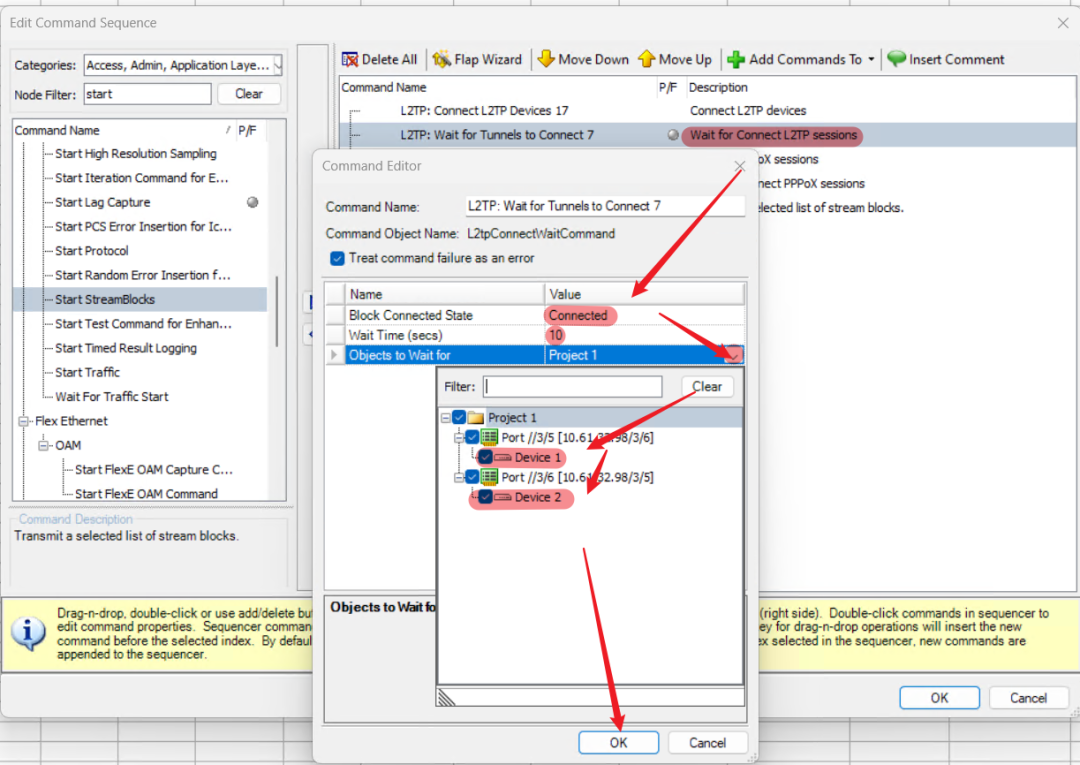Open the Categories dropdown
Image resolution: width=1080 pixels, height=765 pixels.
tap(277, 65)
